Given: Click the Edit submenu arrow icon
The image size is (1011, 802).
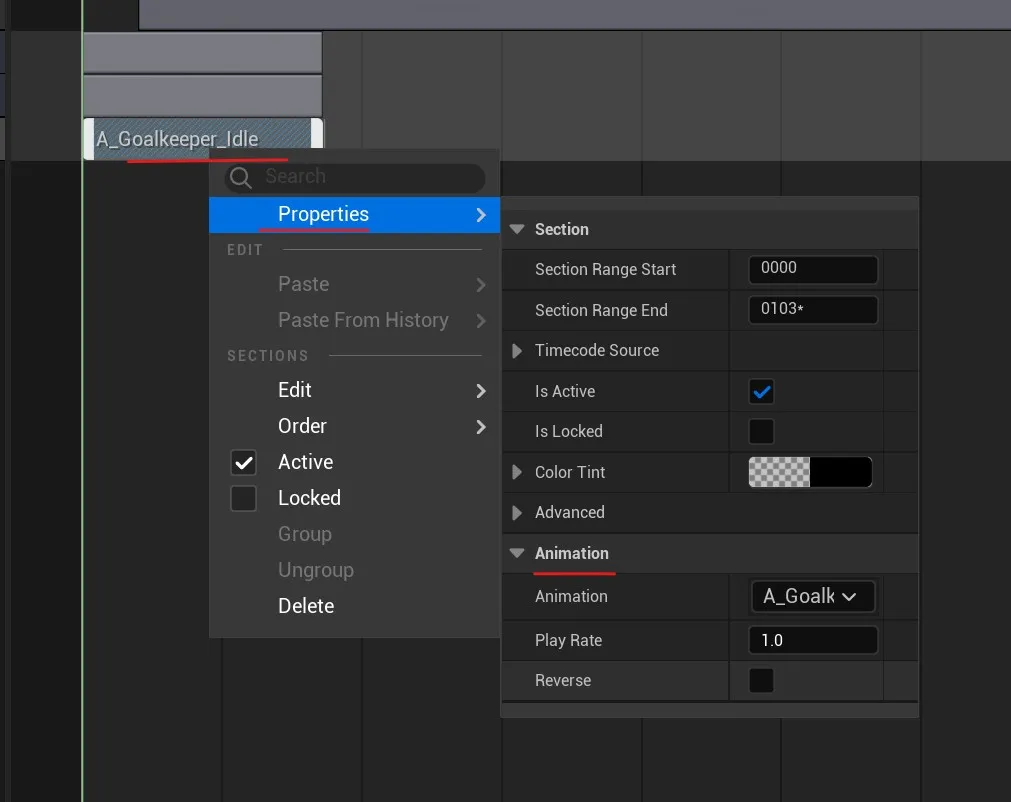Looking at the screenshot, I should coord(481,390).
